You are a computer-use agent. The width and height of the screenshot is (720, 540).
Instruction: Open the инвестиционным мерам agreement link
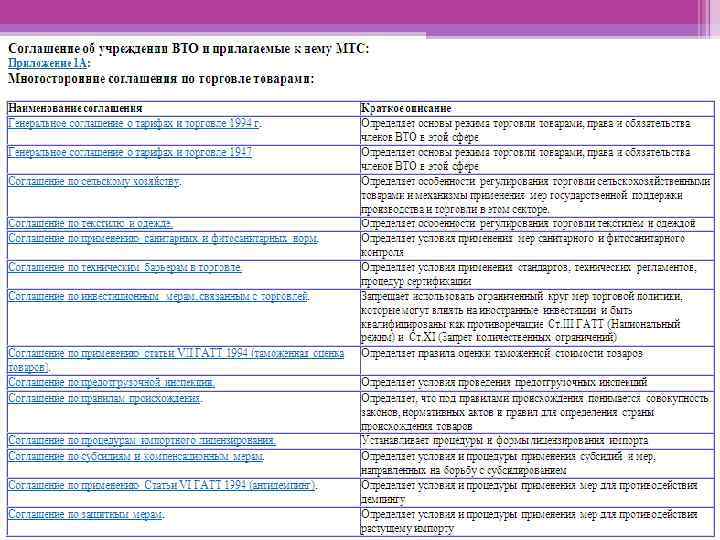point(159,297)
